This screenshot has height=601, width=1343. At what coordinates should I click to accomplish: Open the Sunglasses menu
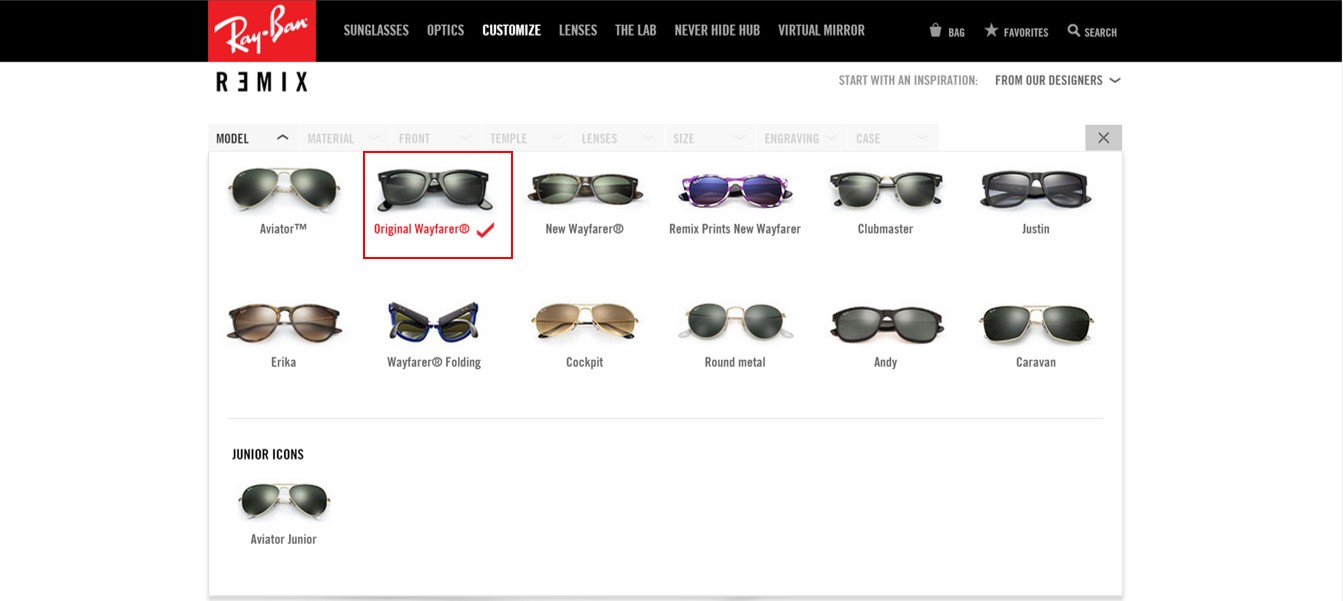pos(376,30)
